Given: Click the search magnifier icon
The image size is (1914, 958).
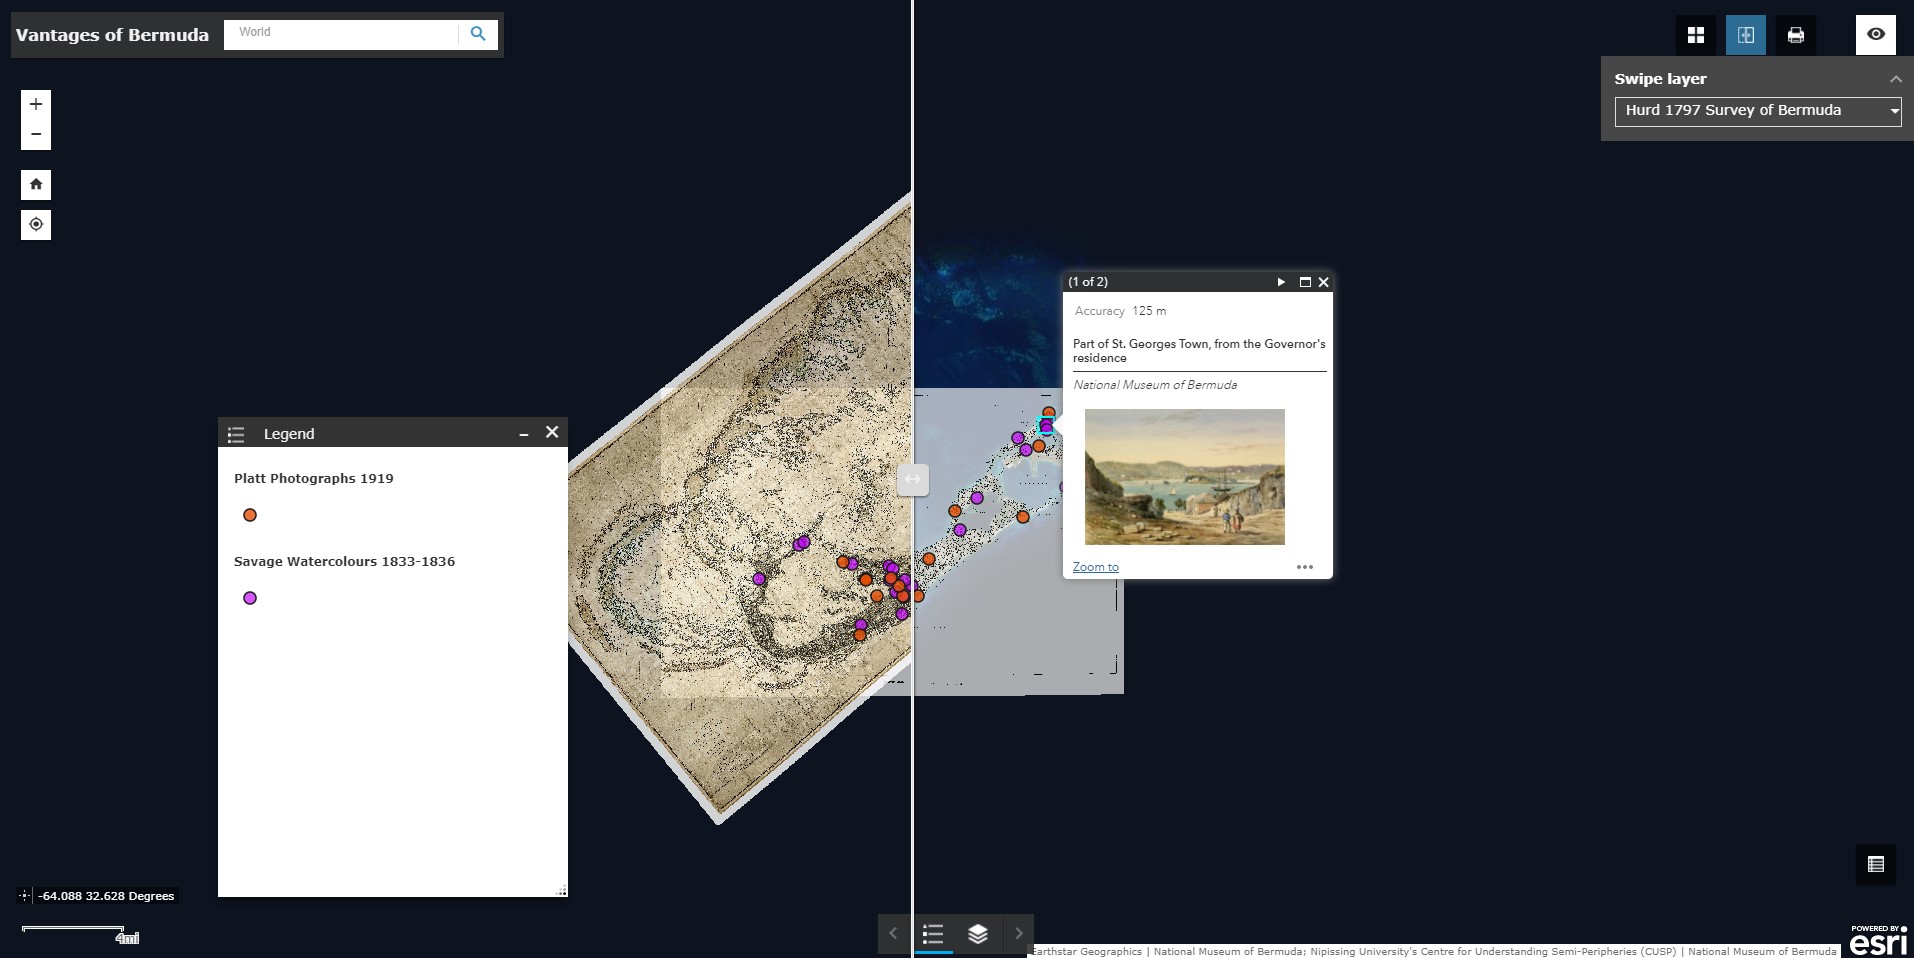Looking at the screenshot, I should tap(478, 34).
